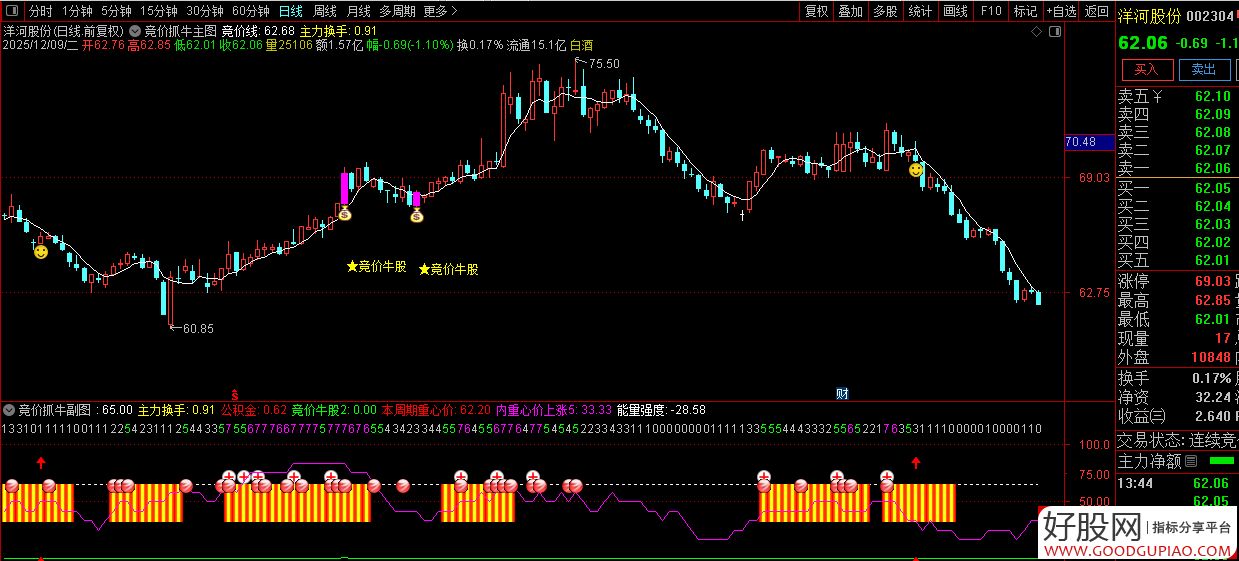
Task: Click the second money bag signal icon
Action: [x=417, y=214]
